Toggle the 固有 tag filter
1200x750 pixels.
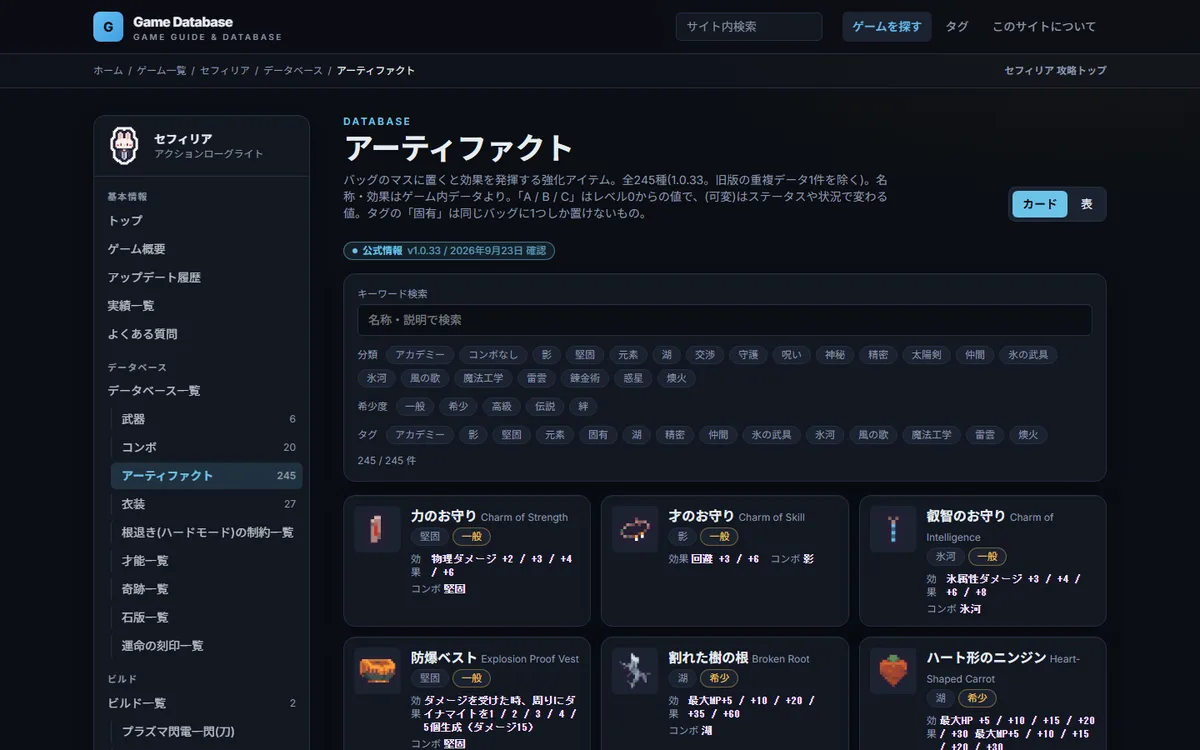coord(598,435)
